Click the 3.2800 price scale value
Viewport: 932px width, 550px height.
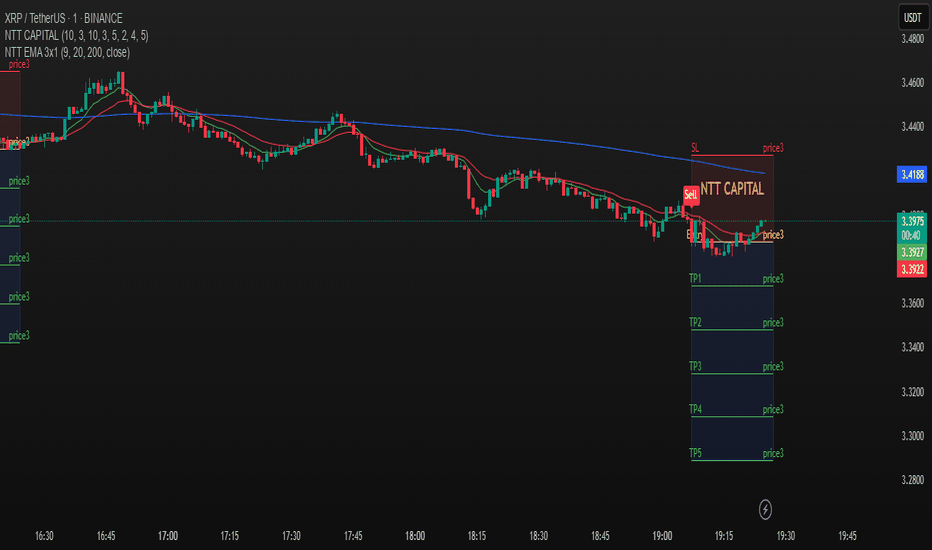point(913,480)
